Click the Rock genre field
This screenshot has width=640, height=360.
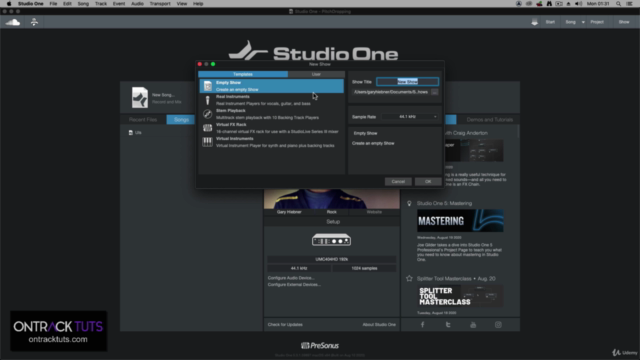tap(331, 212)
